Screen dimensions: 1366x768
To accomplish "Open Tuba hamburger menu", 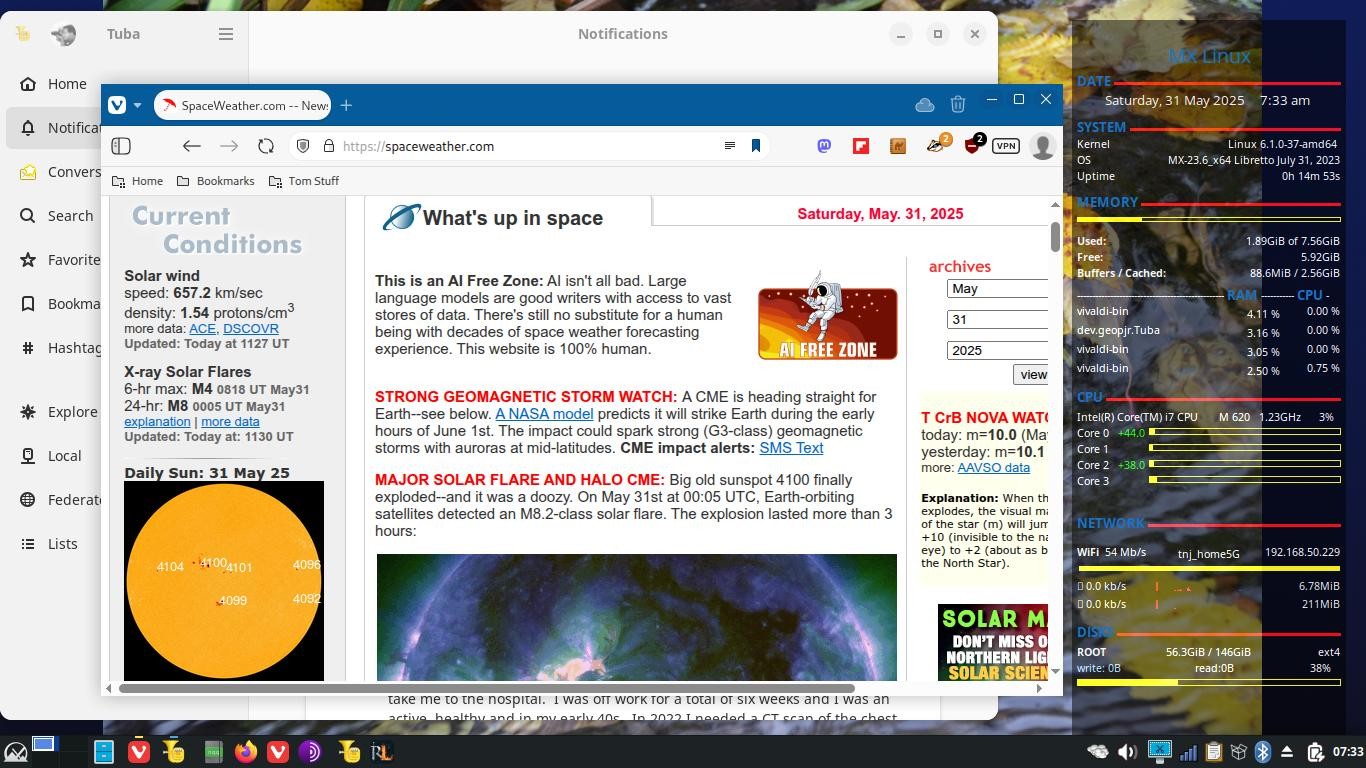I will (x=226, y=34).
